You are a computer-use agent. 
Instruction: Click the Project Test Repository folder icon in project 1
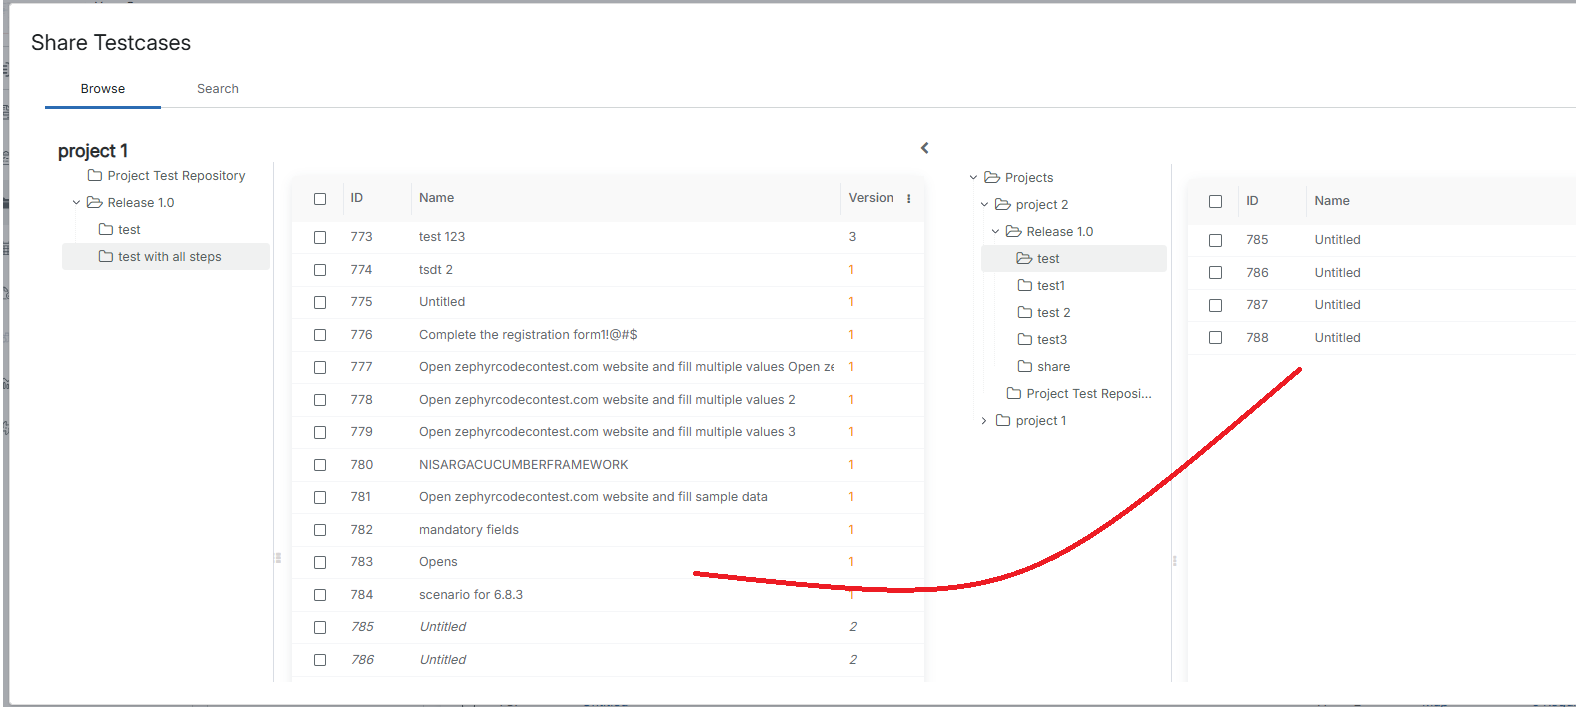(x=95, y=176)
